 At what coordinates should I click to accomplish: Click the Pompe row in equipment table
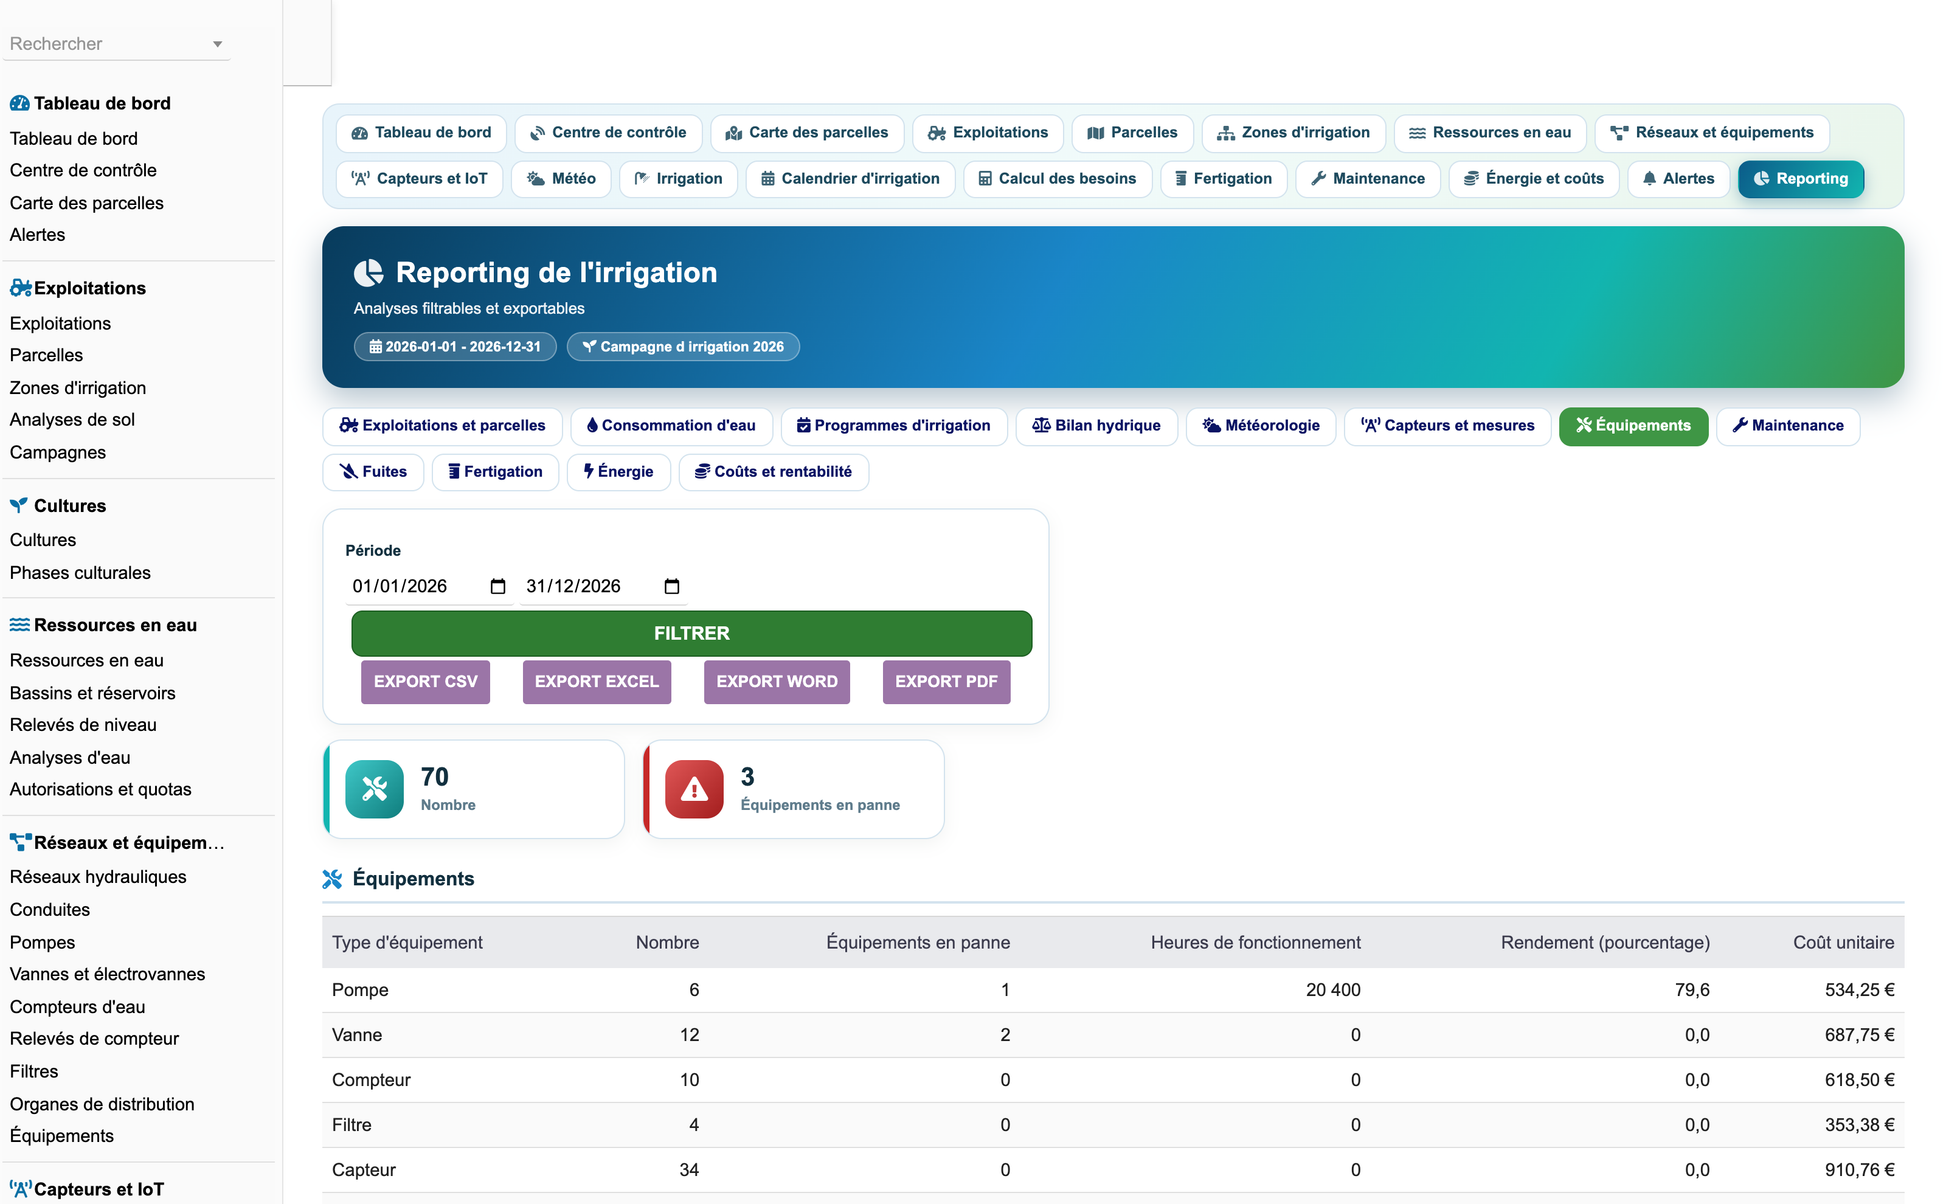coord(1113,990)
